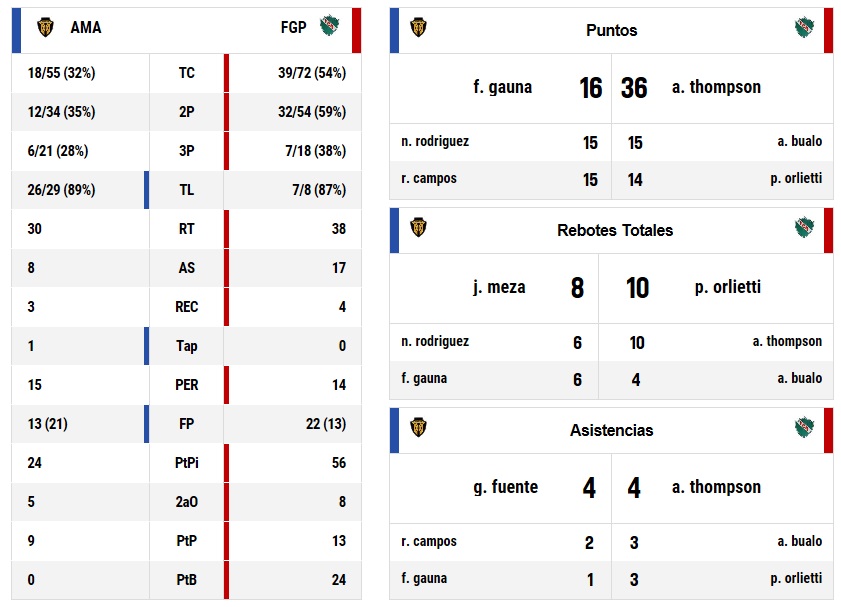This screenshot has width=841, height=607.
Task: Select FGP logo in Rebotes Totales panel
Action: click(x=803, y=228)
